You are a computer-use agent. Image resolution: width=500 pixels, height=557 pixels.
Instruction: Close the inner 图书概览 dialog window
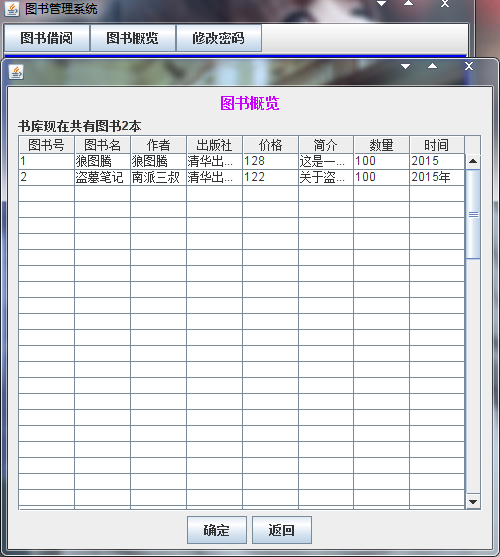[469, 66]
